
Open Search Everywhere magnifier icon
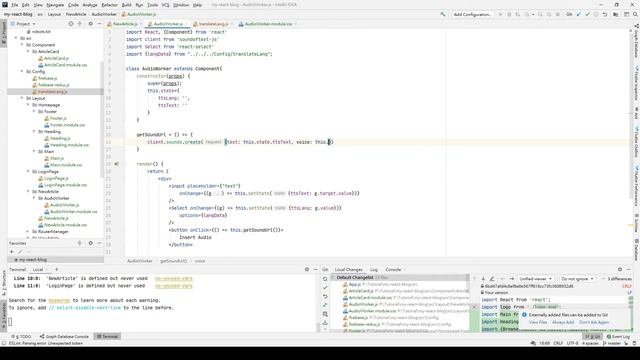[x=636, y=14]
